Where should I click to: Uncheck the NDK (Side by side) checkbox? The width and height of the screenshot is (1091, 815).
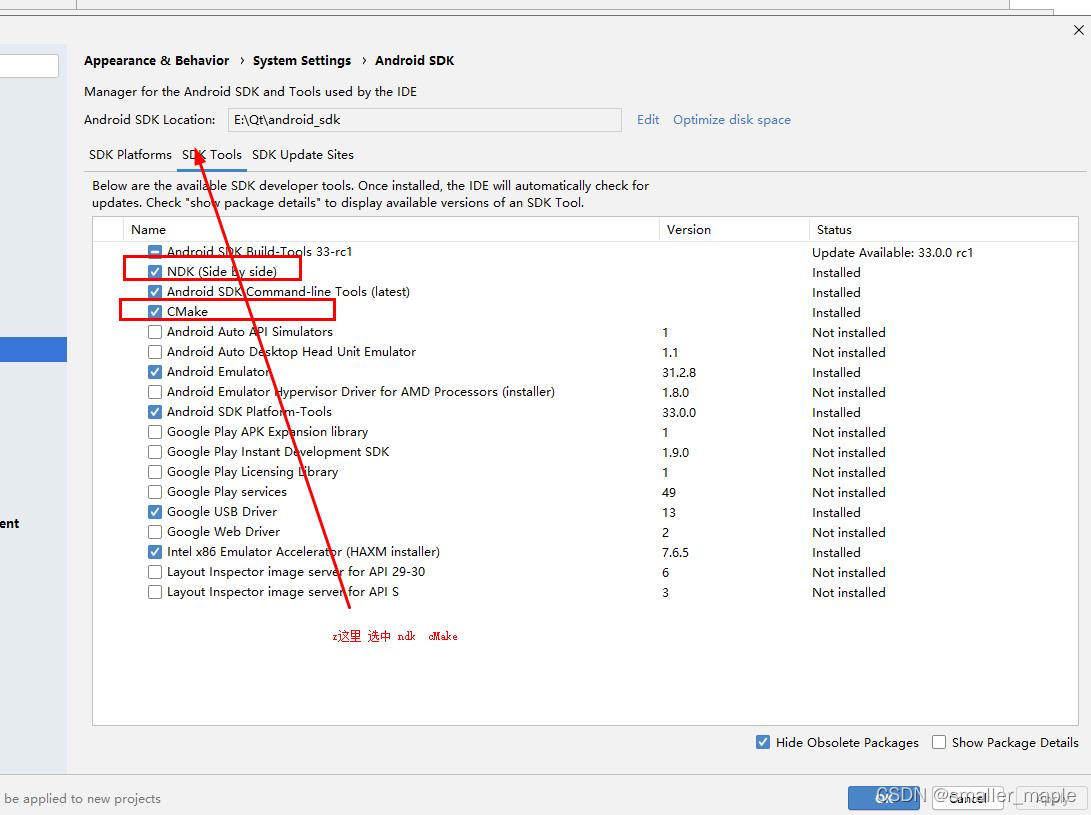(x=154, y=271)
